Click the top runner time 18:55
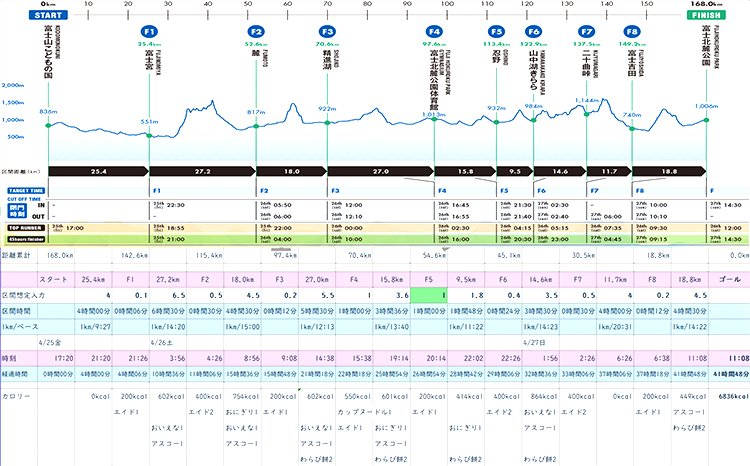The height and width of the screenshot is (466, 750). click(176, 228)
